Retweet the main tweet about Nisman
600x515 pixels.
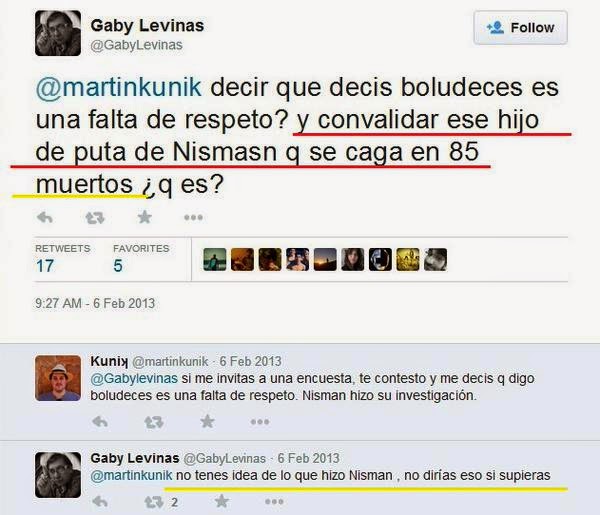[95, 218]
